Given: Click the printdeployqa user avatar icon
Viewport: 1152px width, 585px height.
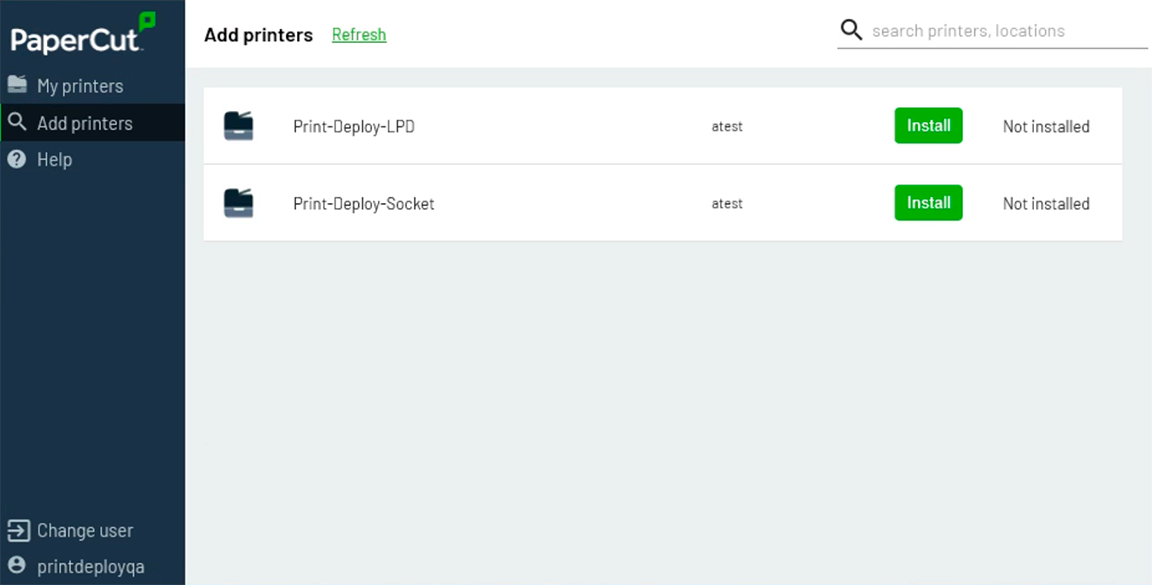Looking at the screenshot, I should point(17,565).
